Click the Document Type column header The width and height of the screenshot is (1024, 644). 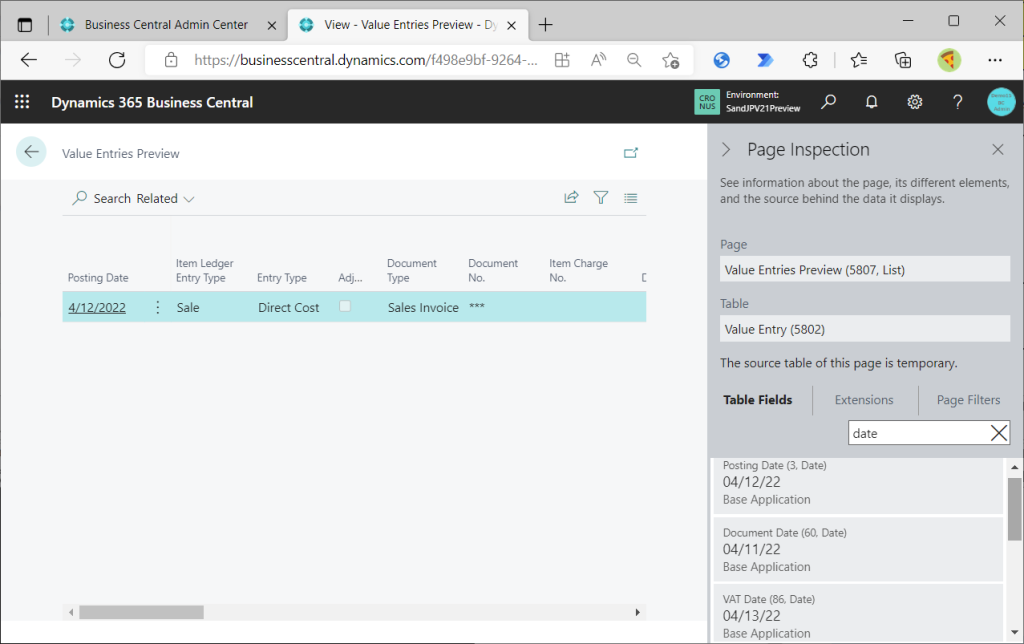coord(411,270)
